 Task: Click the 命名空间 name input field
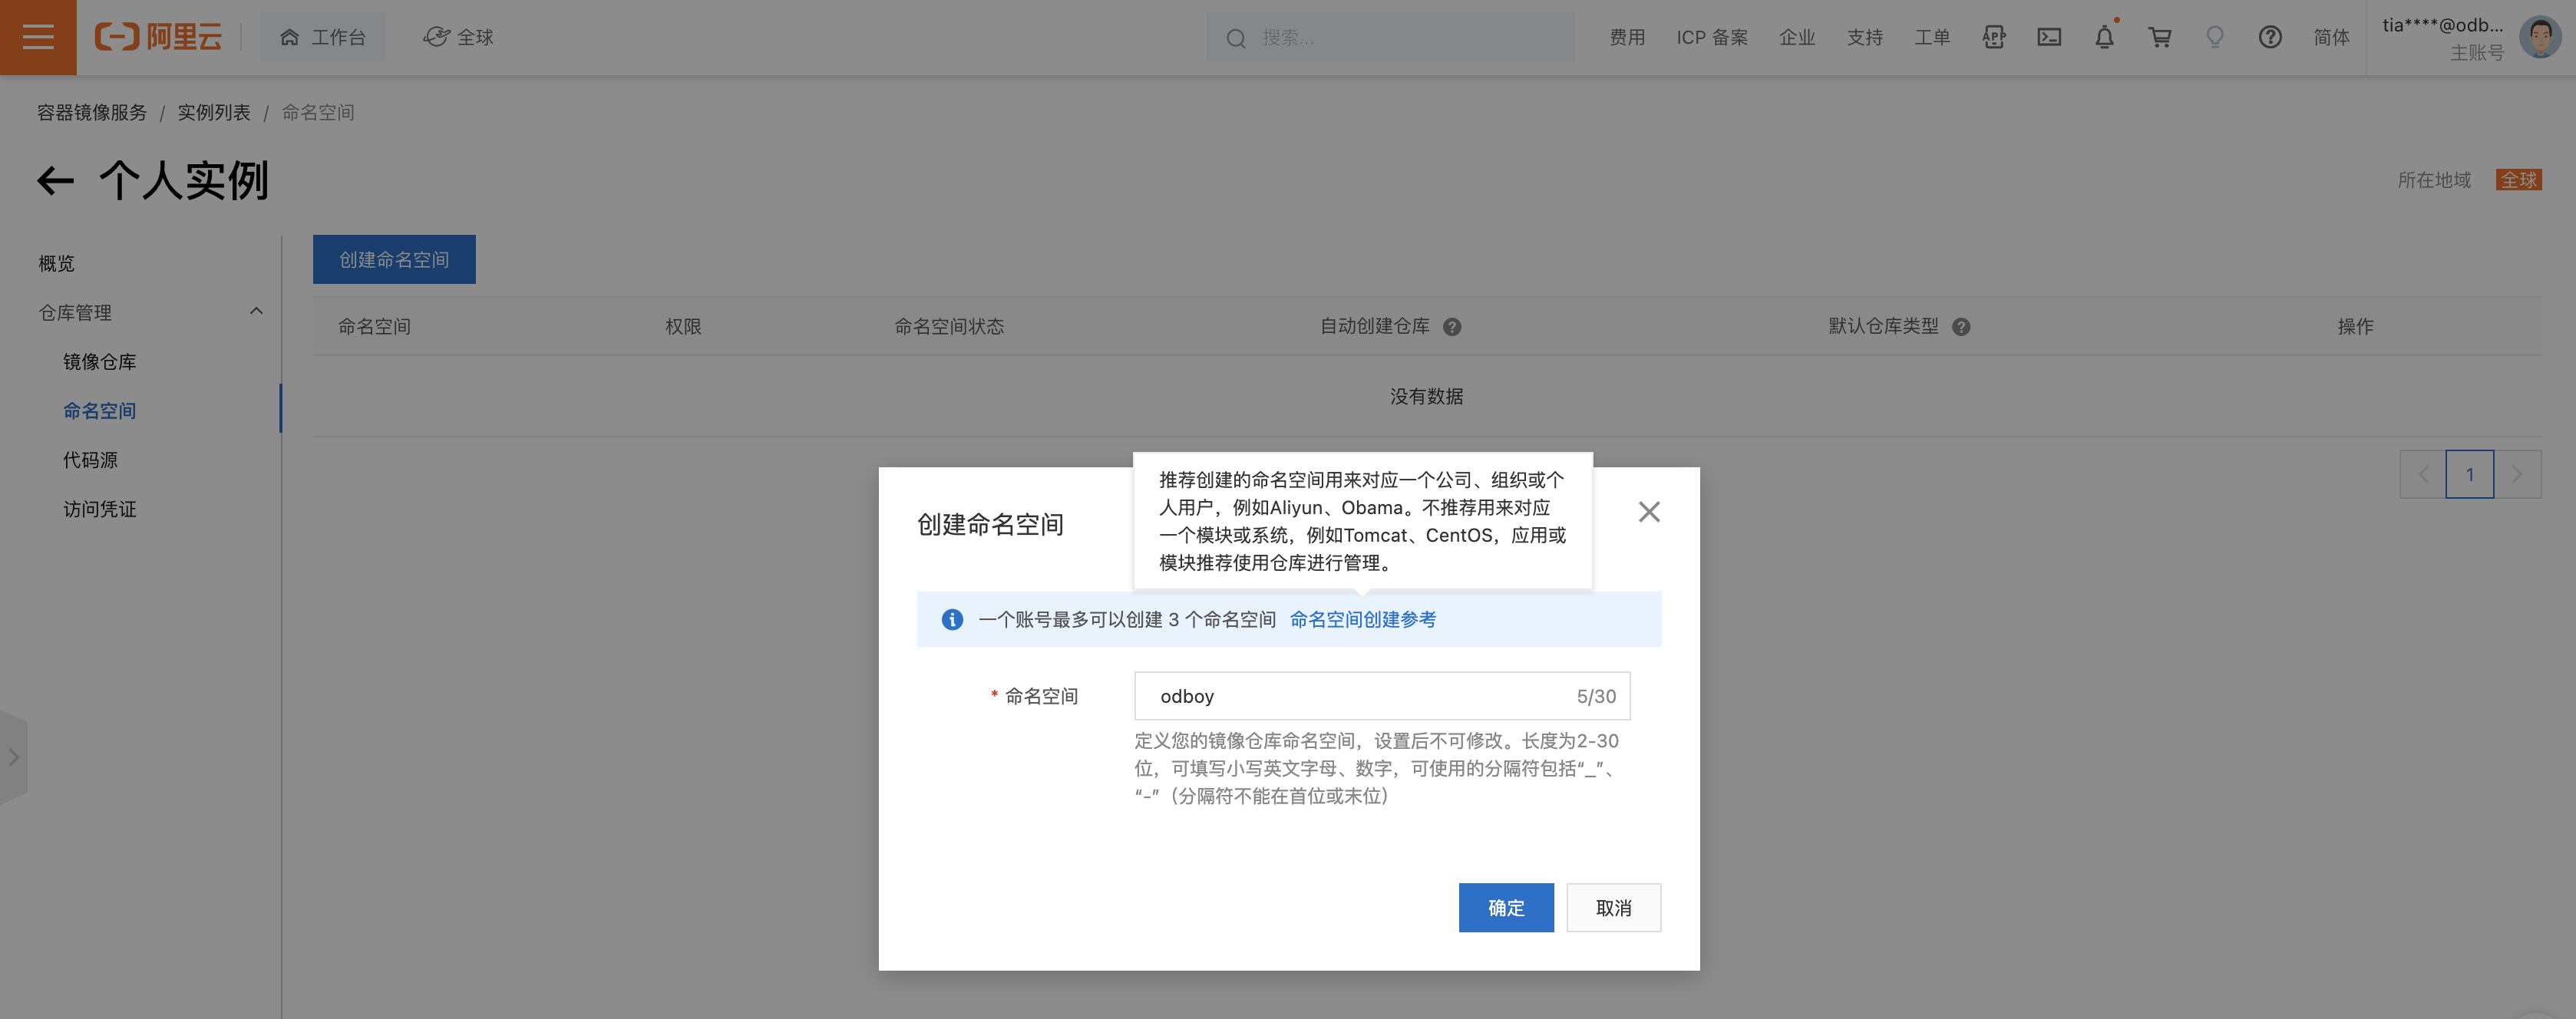[x=1360, y=696]
